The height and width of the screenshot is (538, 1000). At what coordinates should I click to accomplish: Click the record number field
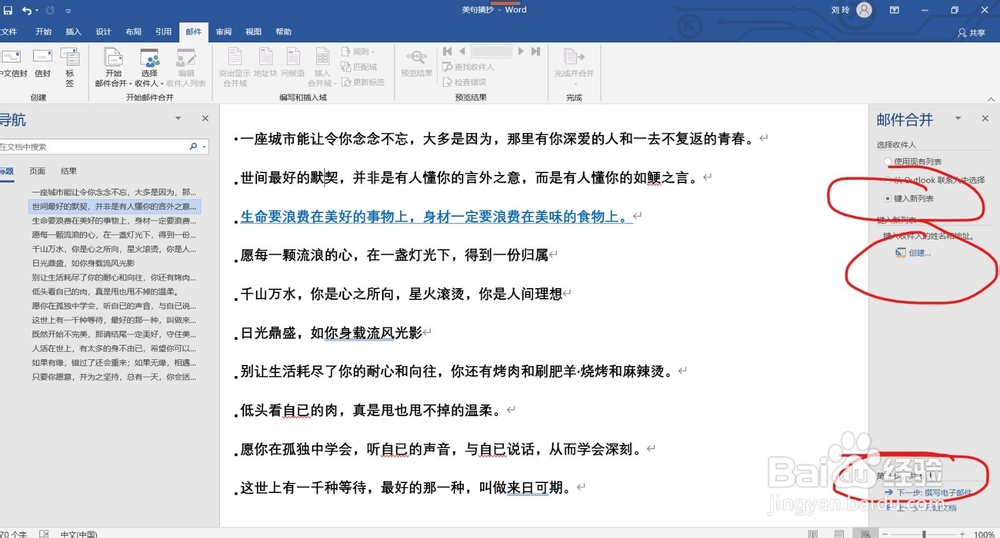tap(492, 52)
